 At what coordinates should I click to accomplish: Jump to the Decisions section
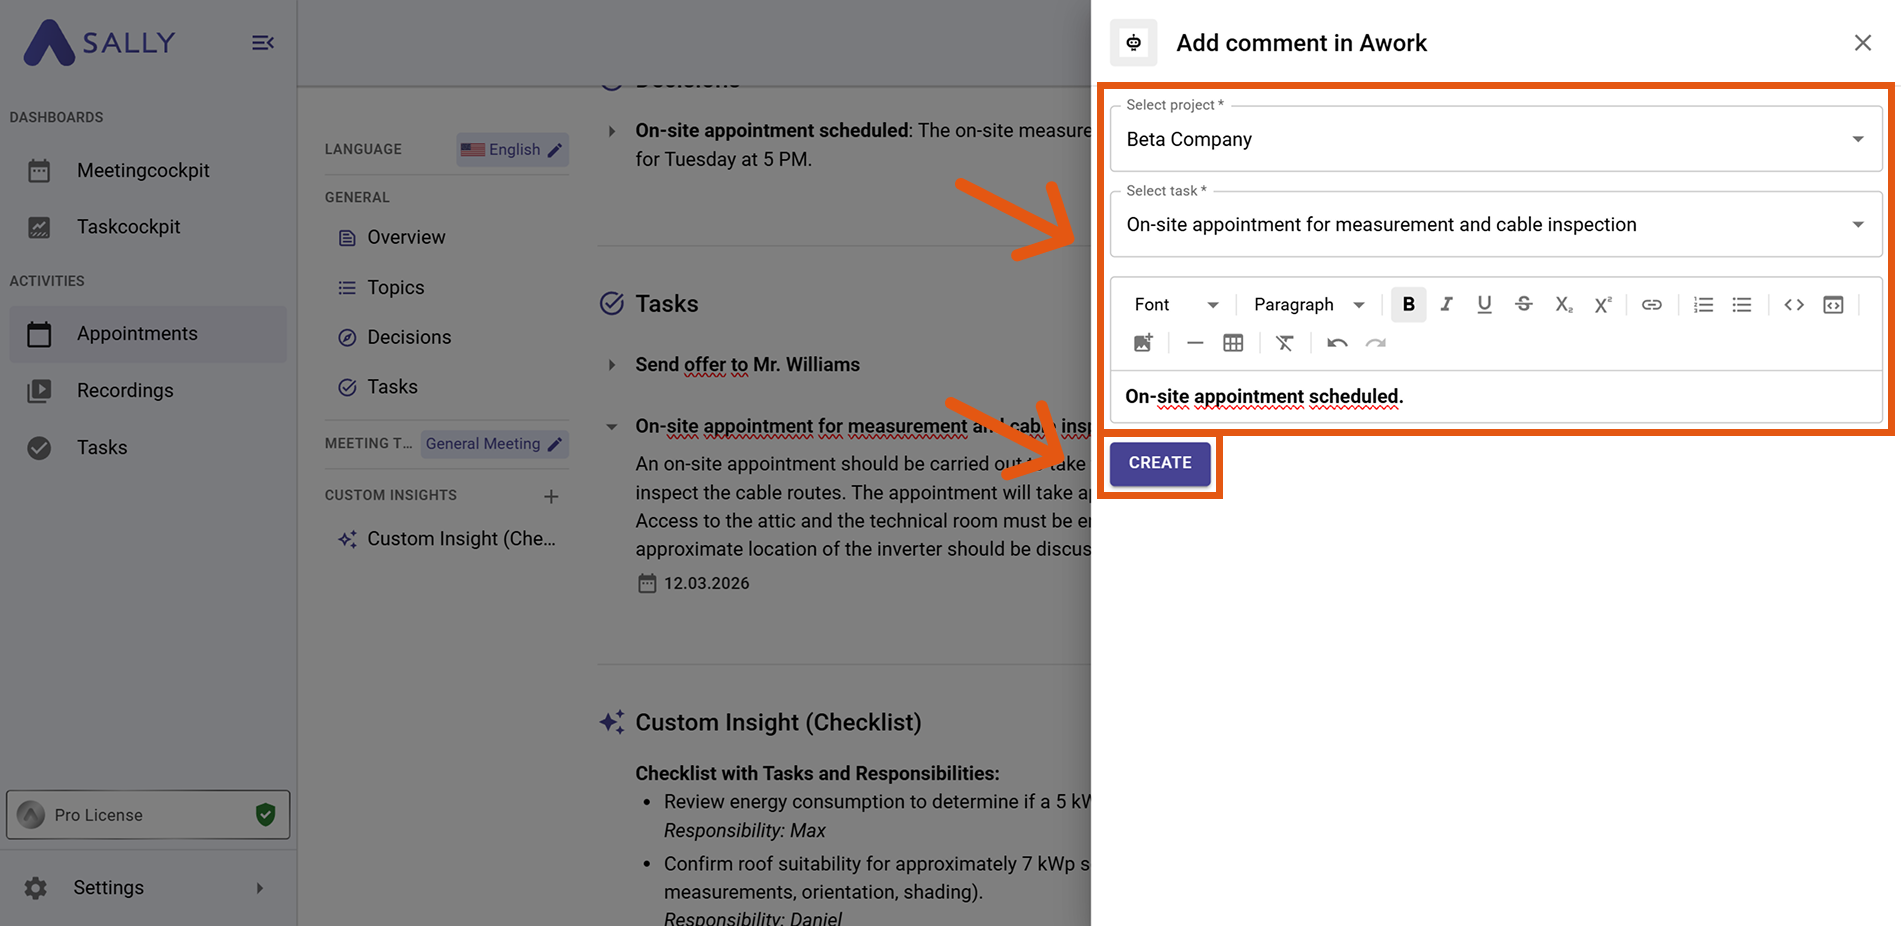408,338
